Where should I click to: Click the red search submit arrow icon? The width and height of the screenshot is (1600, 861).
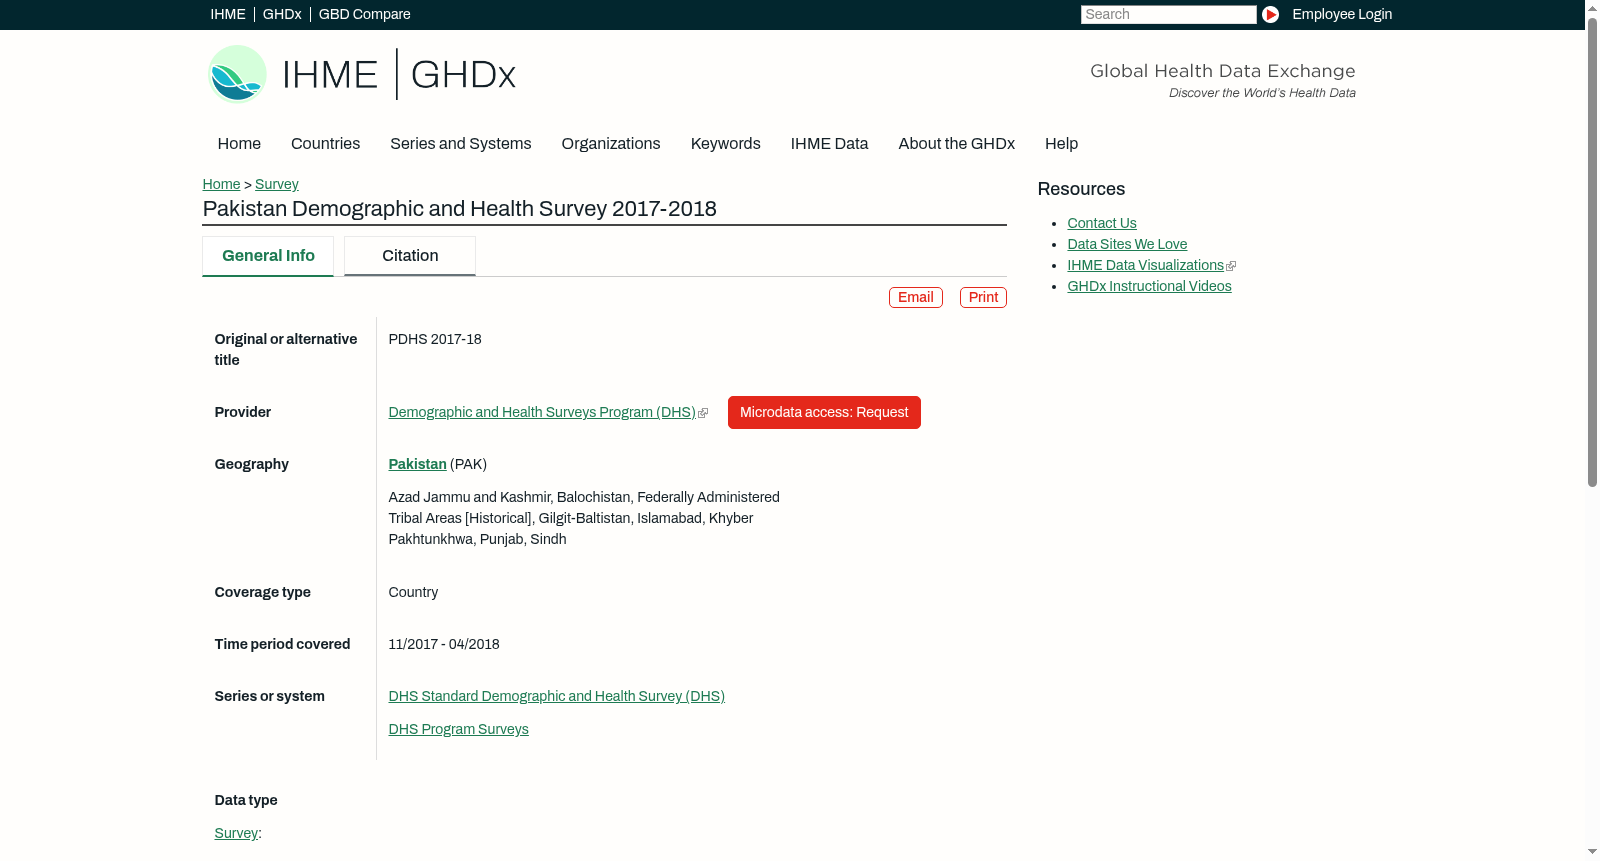coord(1270,14)
